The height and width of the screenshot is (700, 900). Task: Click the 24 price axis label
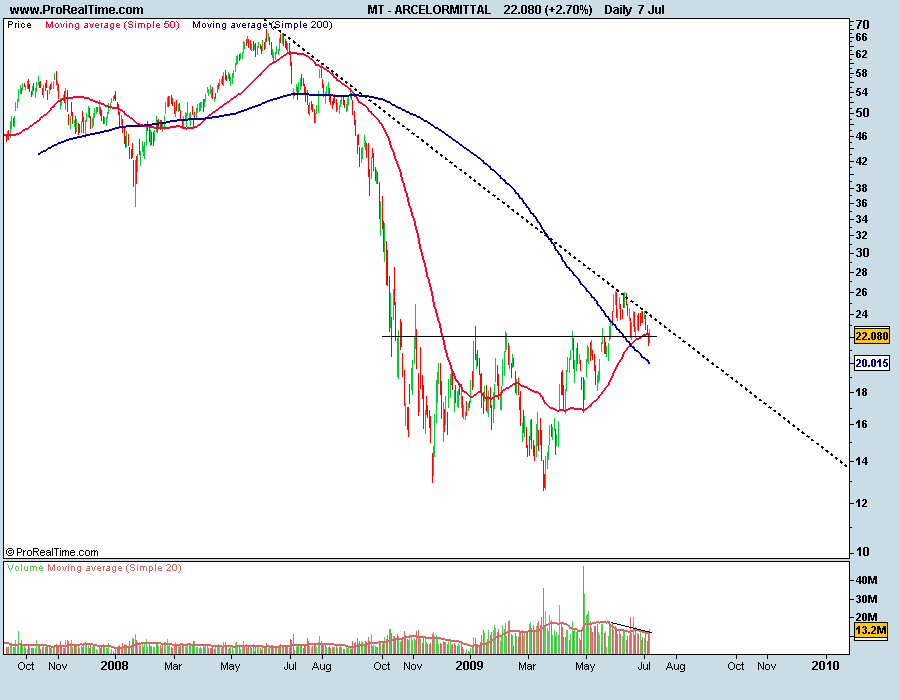click(862, 314)
